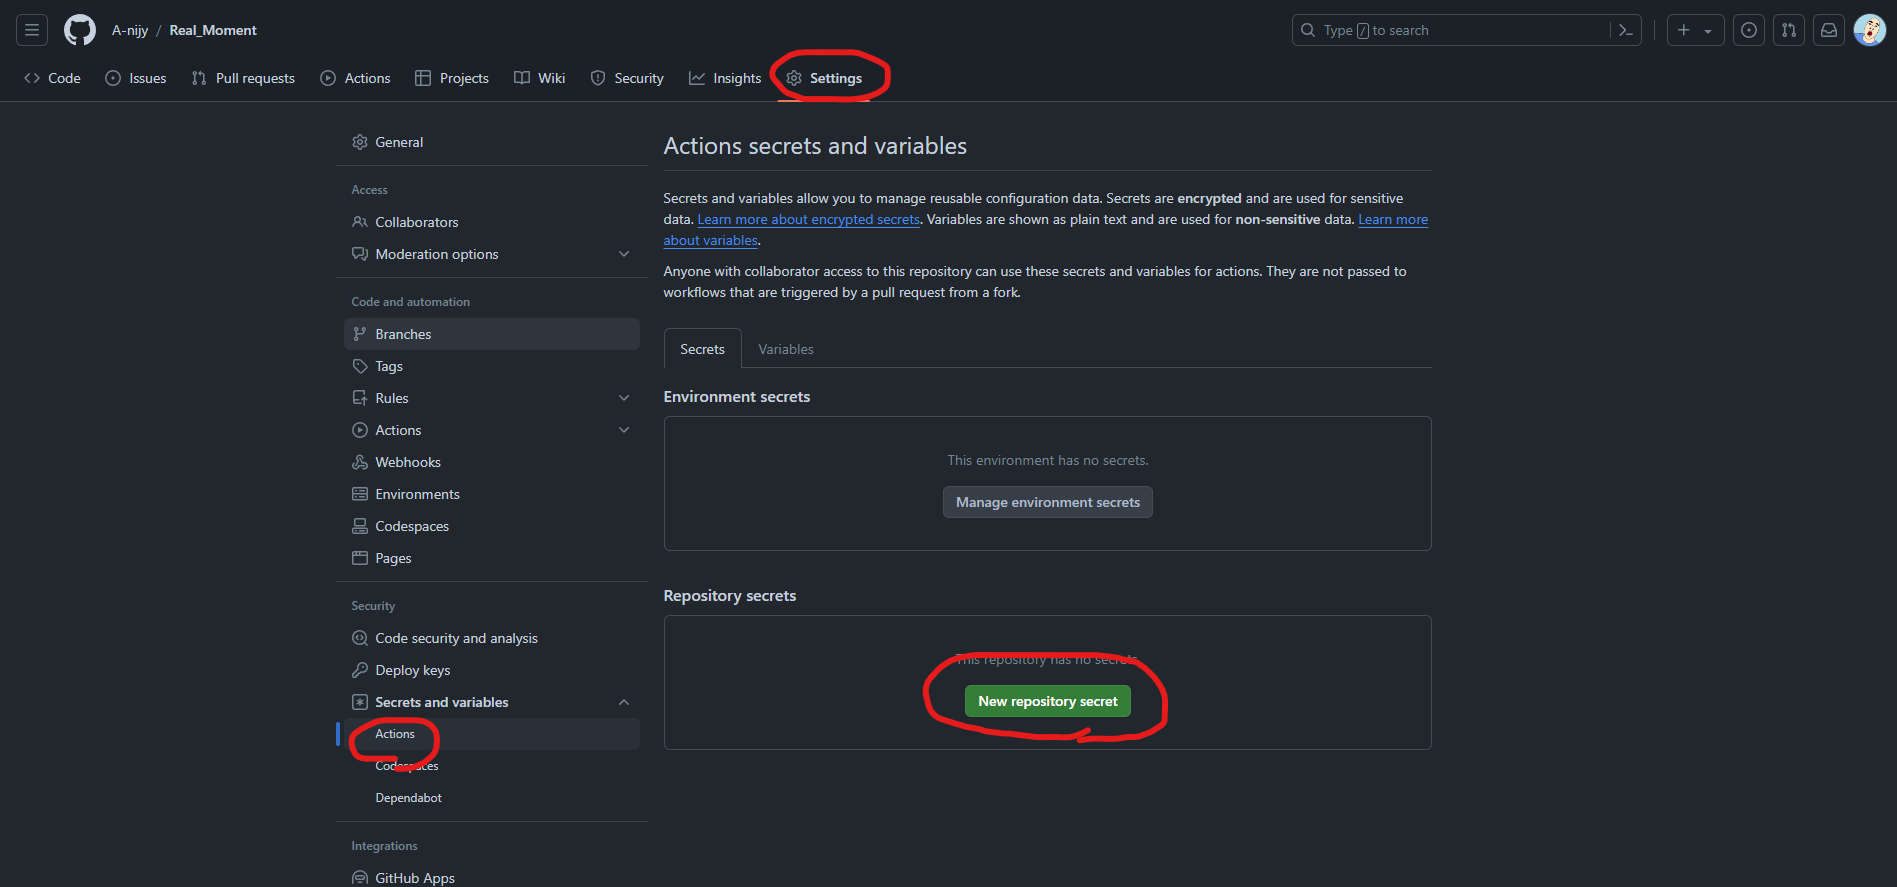
Task: Open the A-nijy owner link
Action: point(130,30)
